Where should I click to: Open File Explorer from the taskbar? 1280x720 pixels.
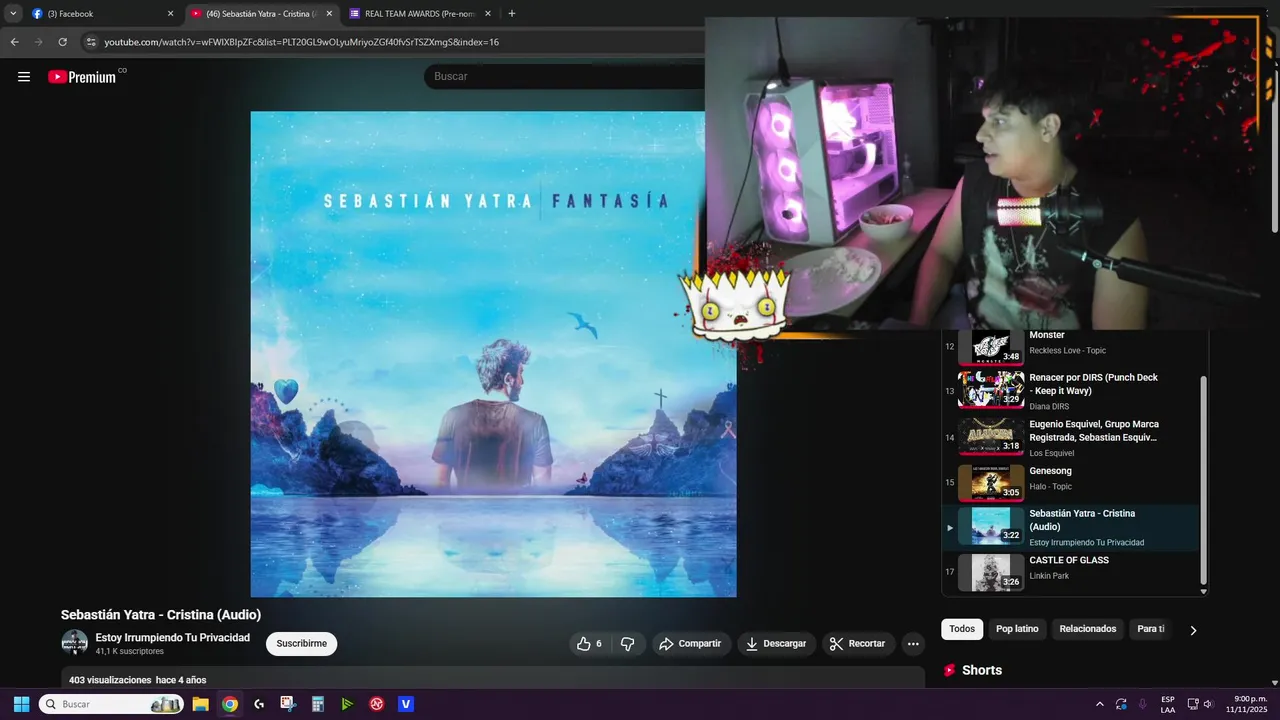pos(200,704)
